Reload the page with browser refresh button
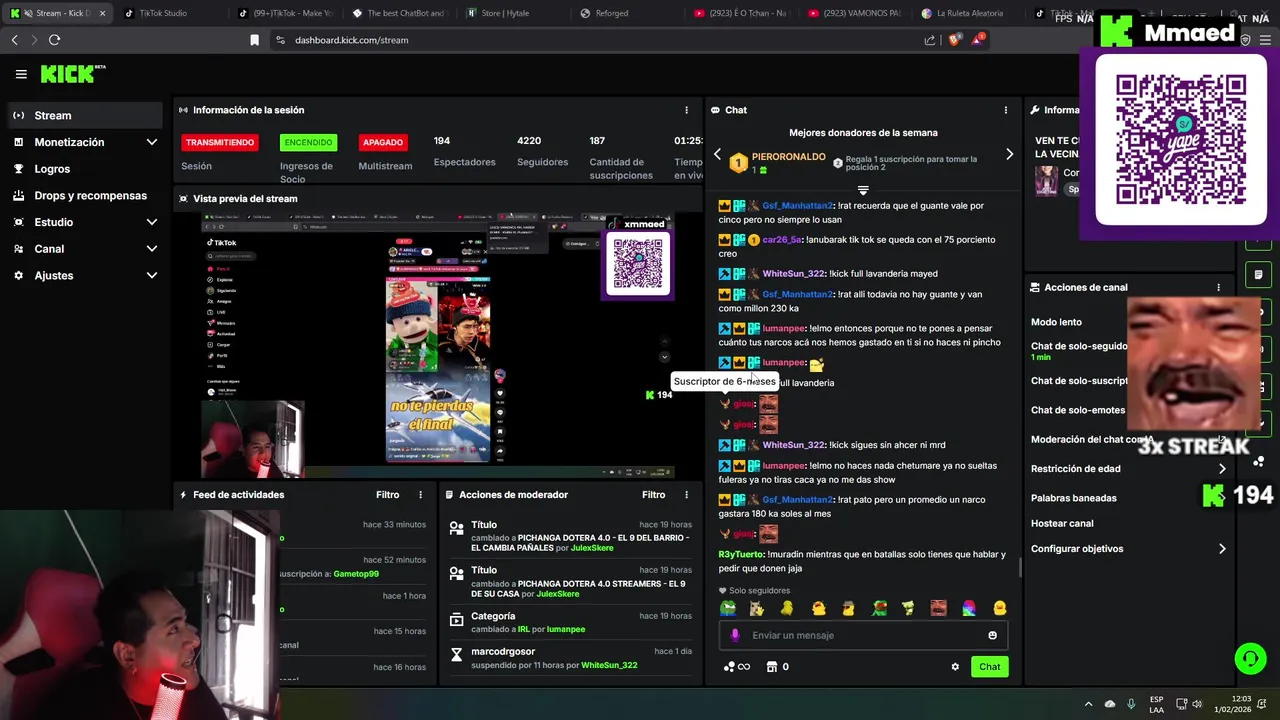Image resolution: width=1280 pixels, height=720 pixels. [54, 40]
